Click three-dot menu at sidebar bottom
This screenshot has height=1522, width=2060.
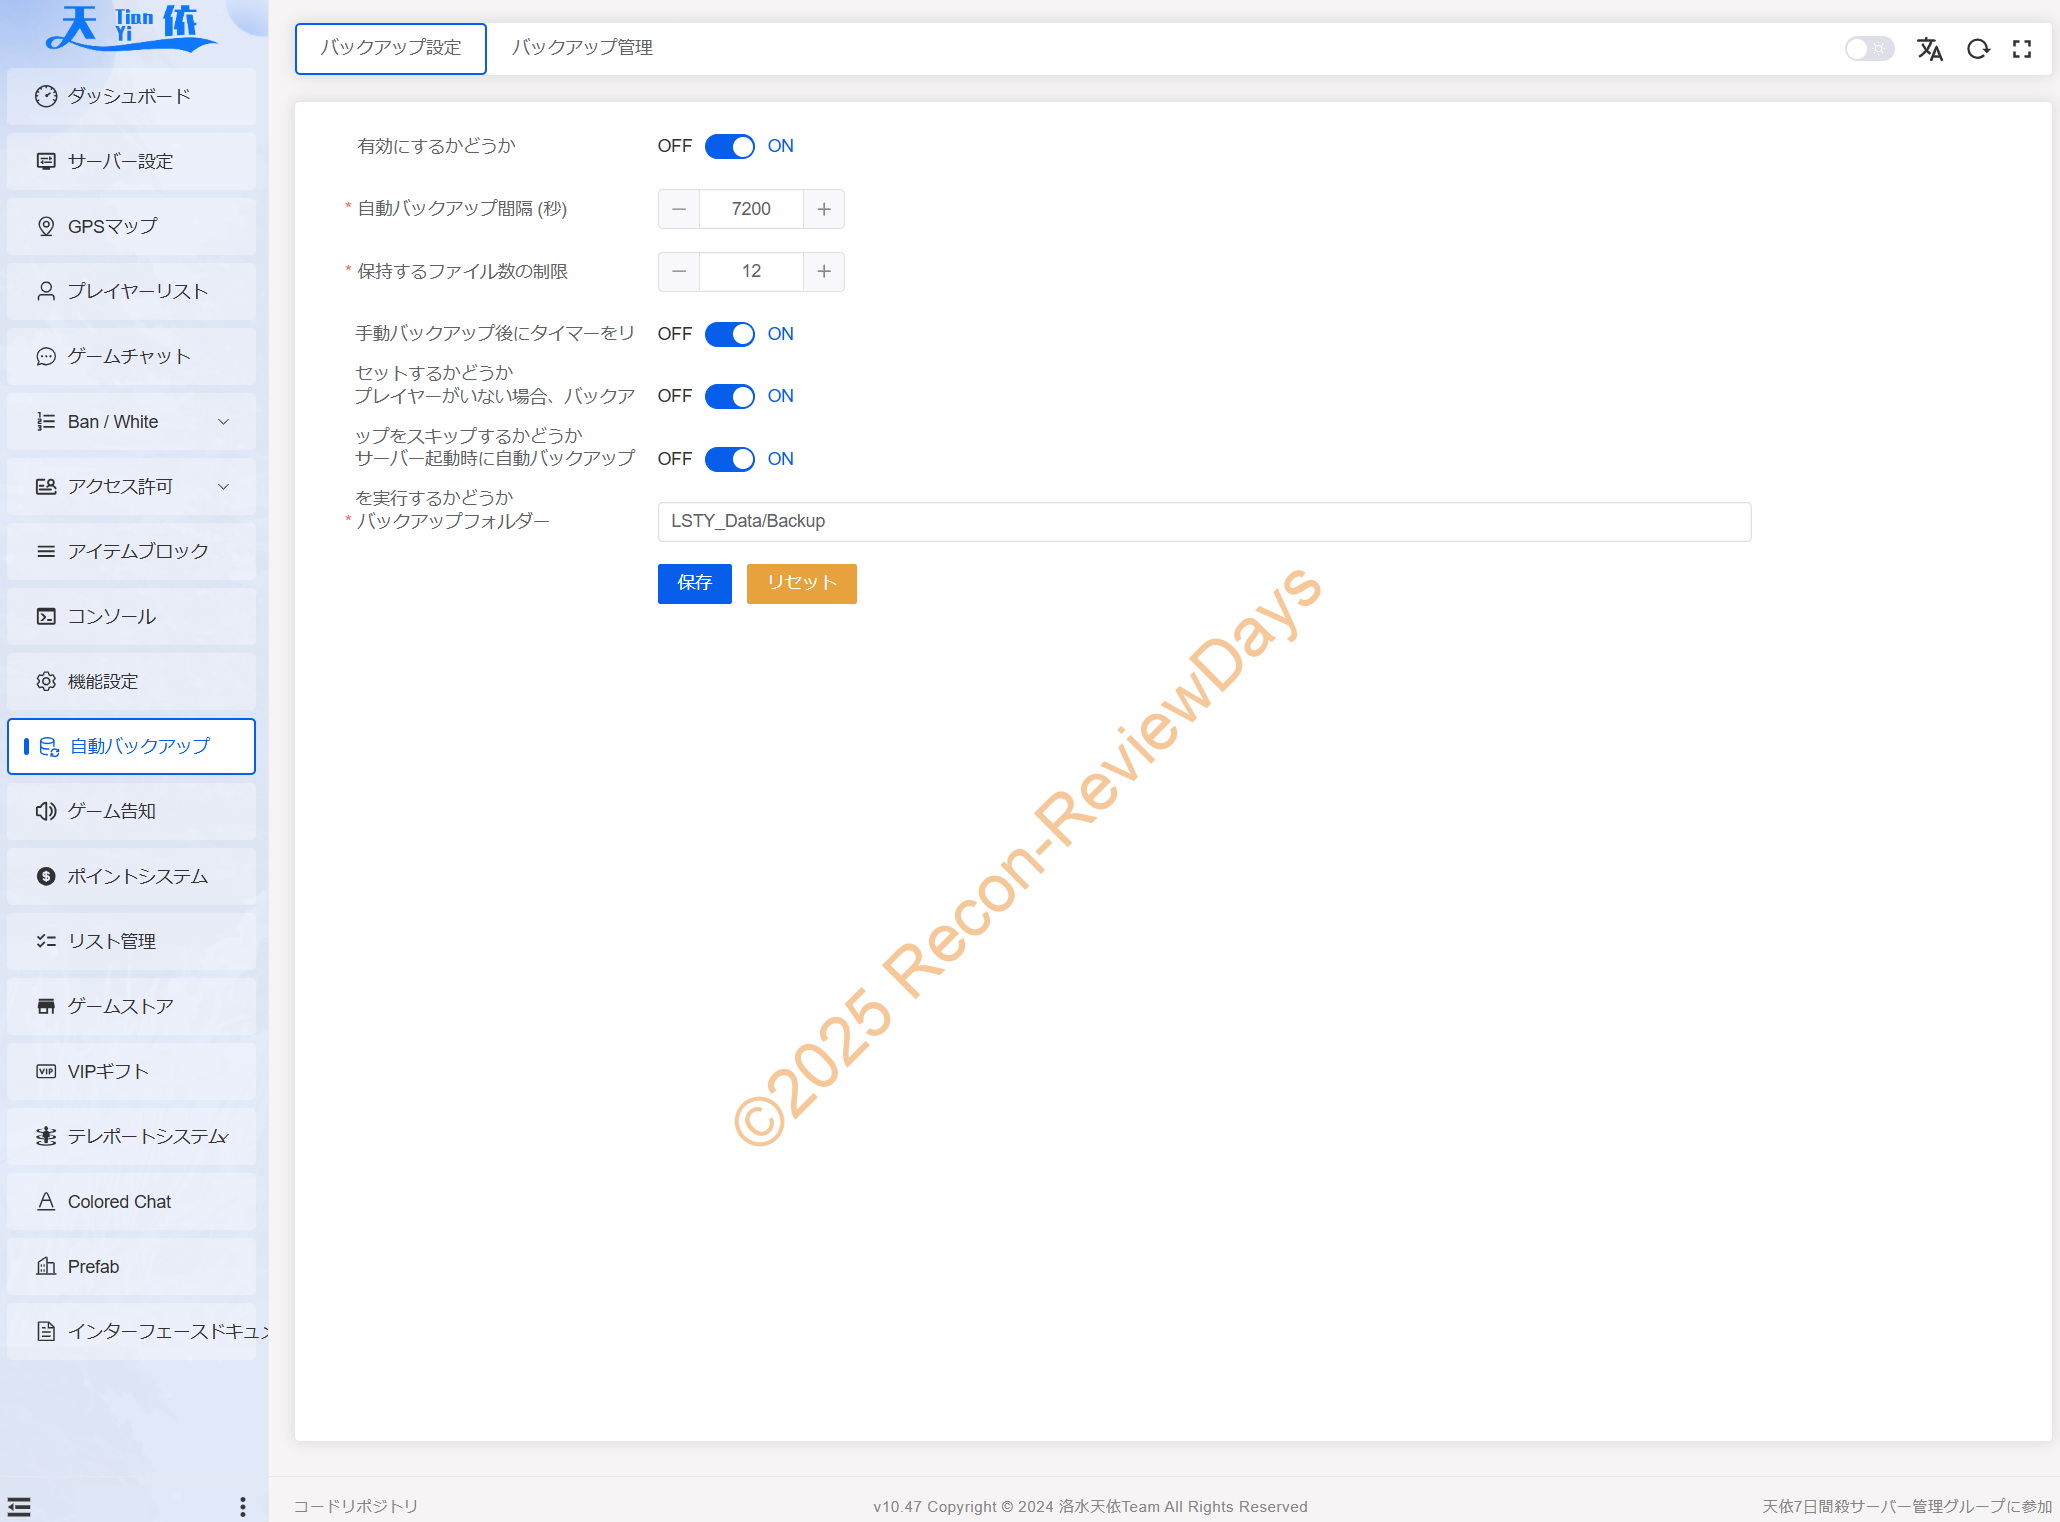242,1506
